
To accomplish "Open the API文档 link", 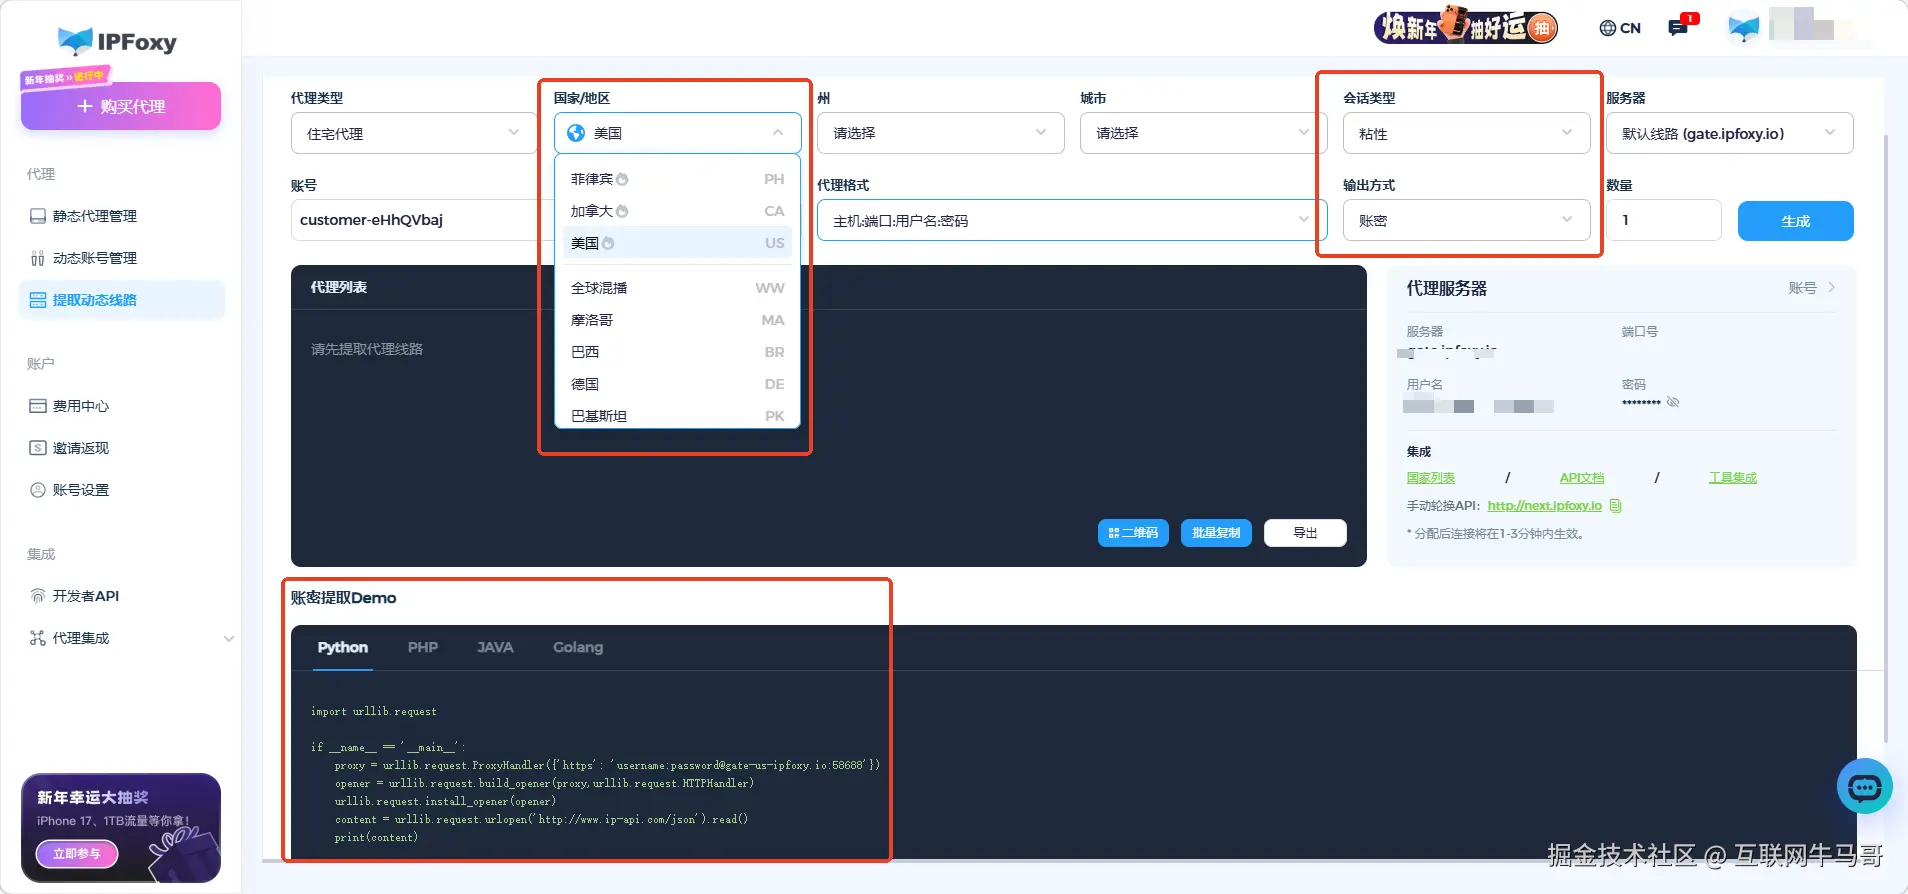I will click(x=1582, y=478).
